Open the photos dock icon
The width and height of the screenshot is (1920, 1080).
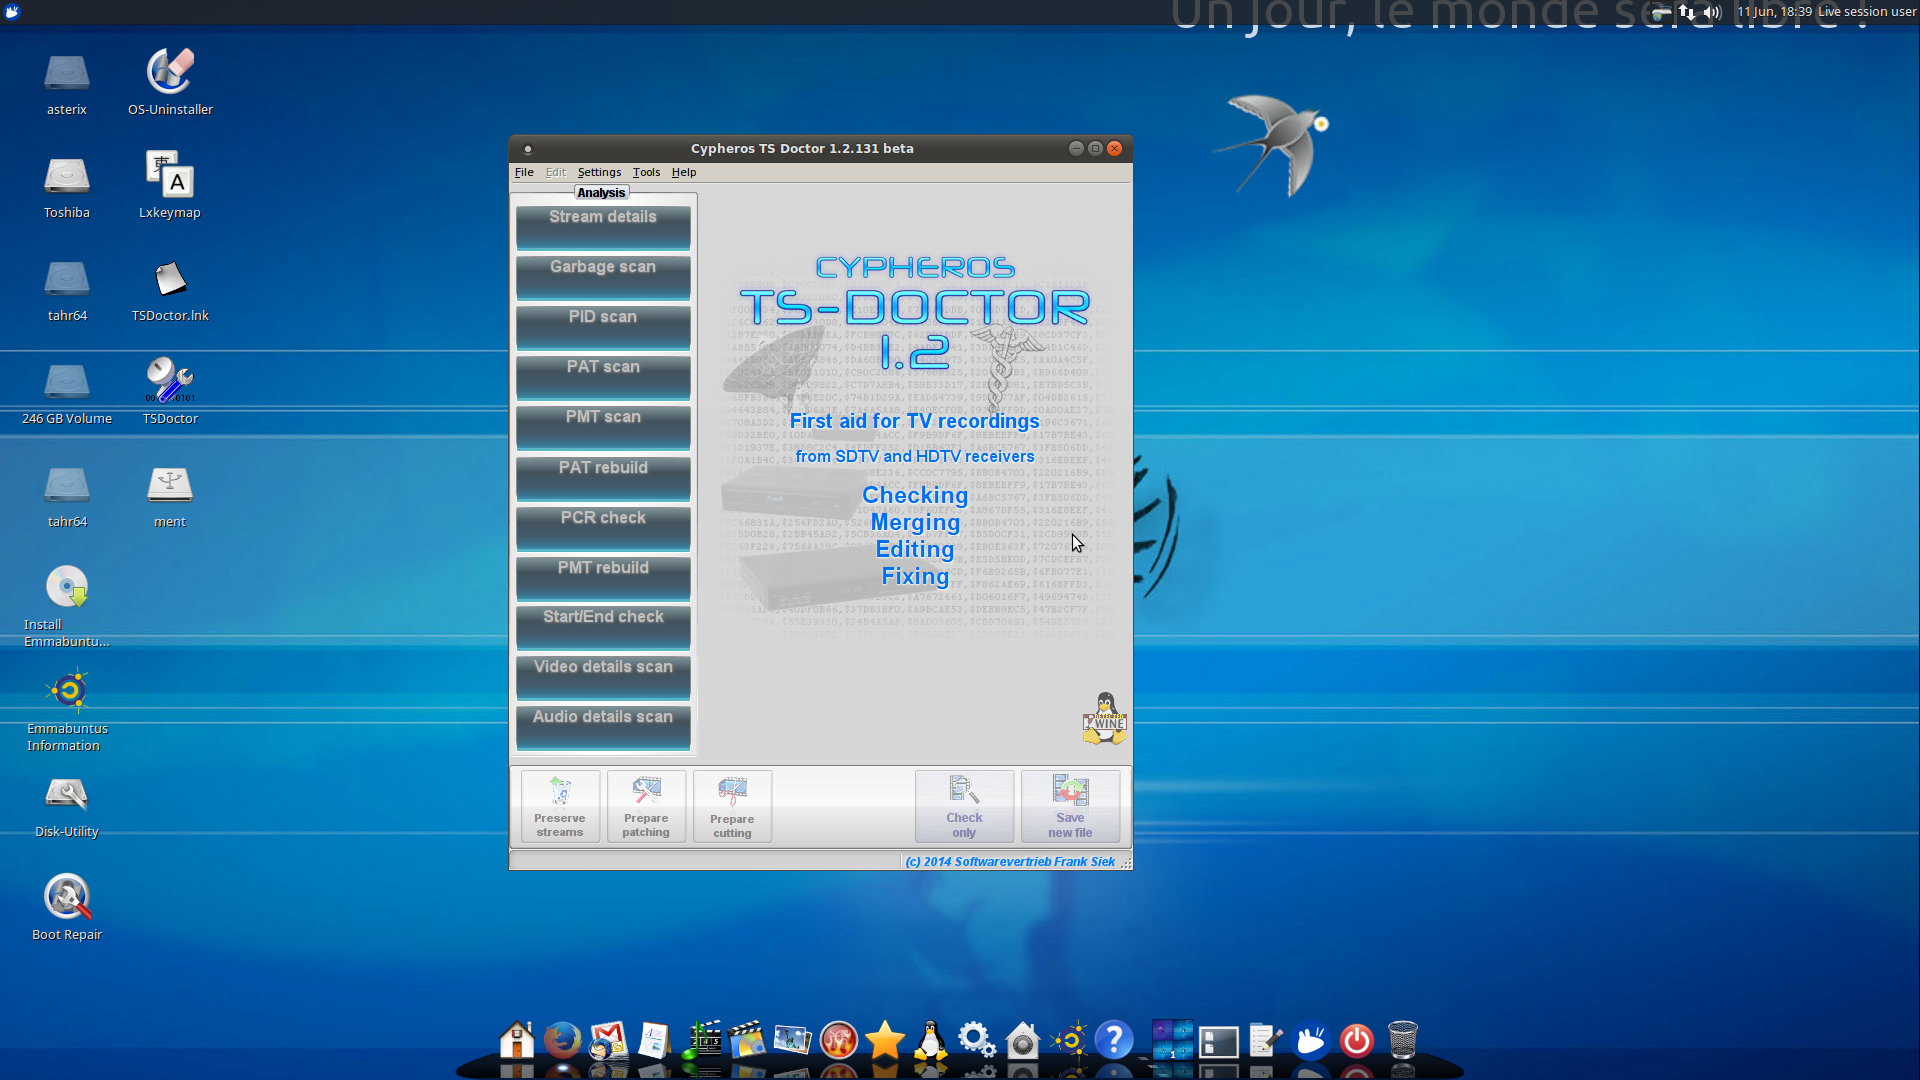tap(792, 1040)
